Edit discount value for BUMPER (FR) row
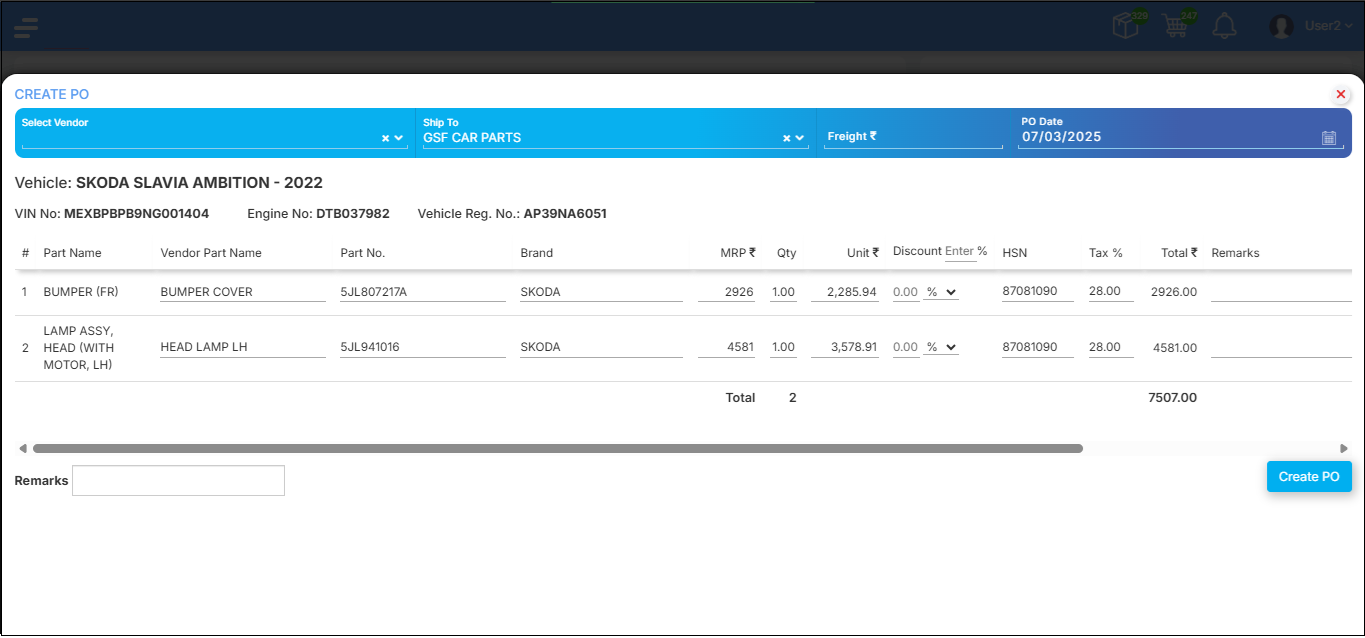This screenshot has height=638, width=1365. coord(906,292)
